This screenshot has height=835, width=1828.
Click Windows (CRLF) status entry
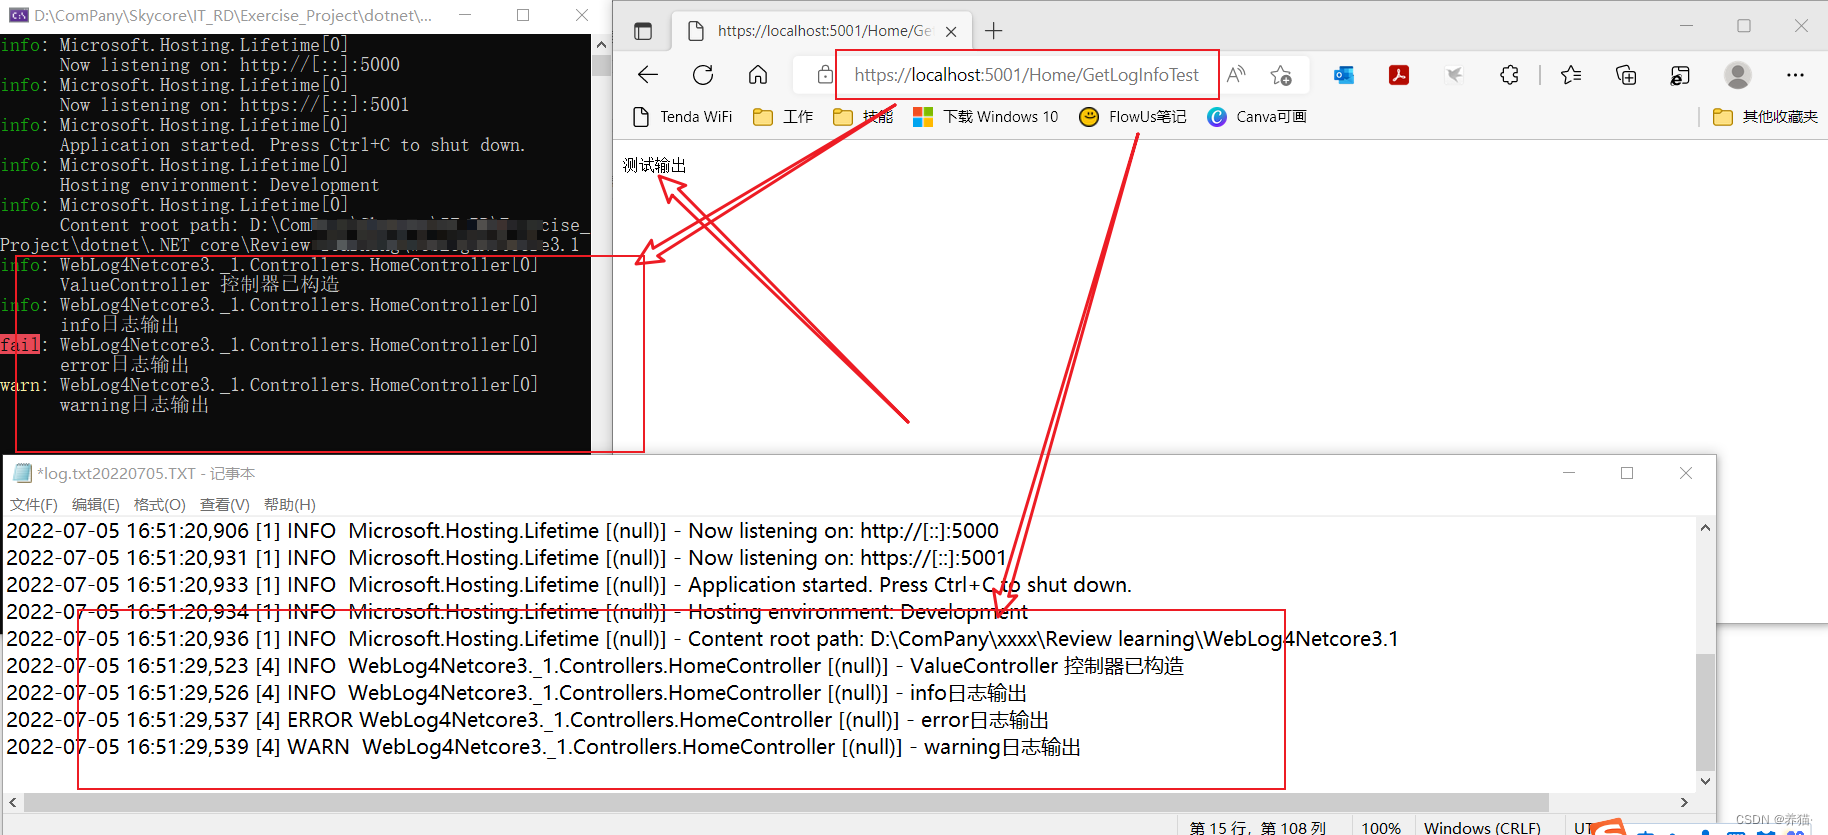tap(1482, 827)
